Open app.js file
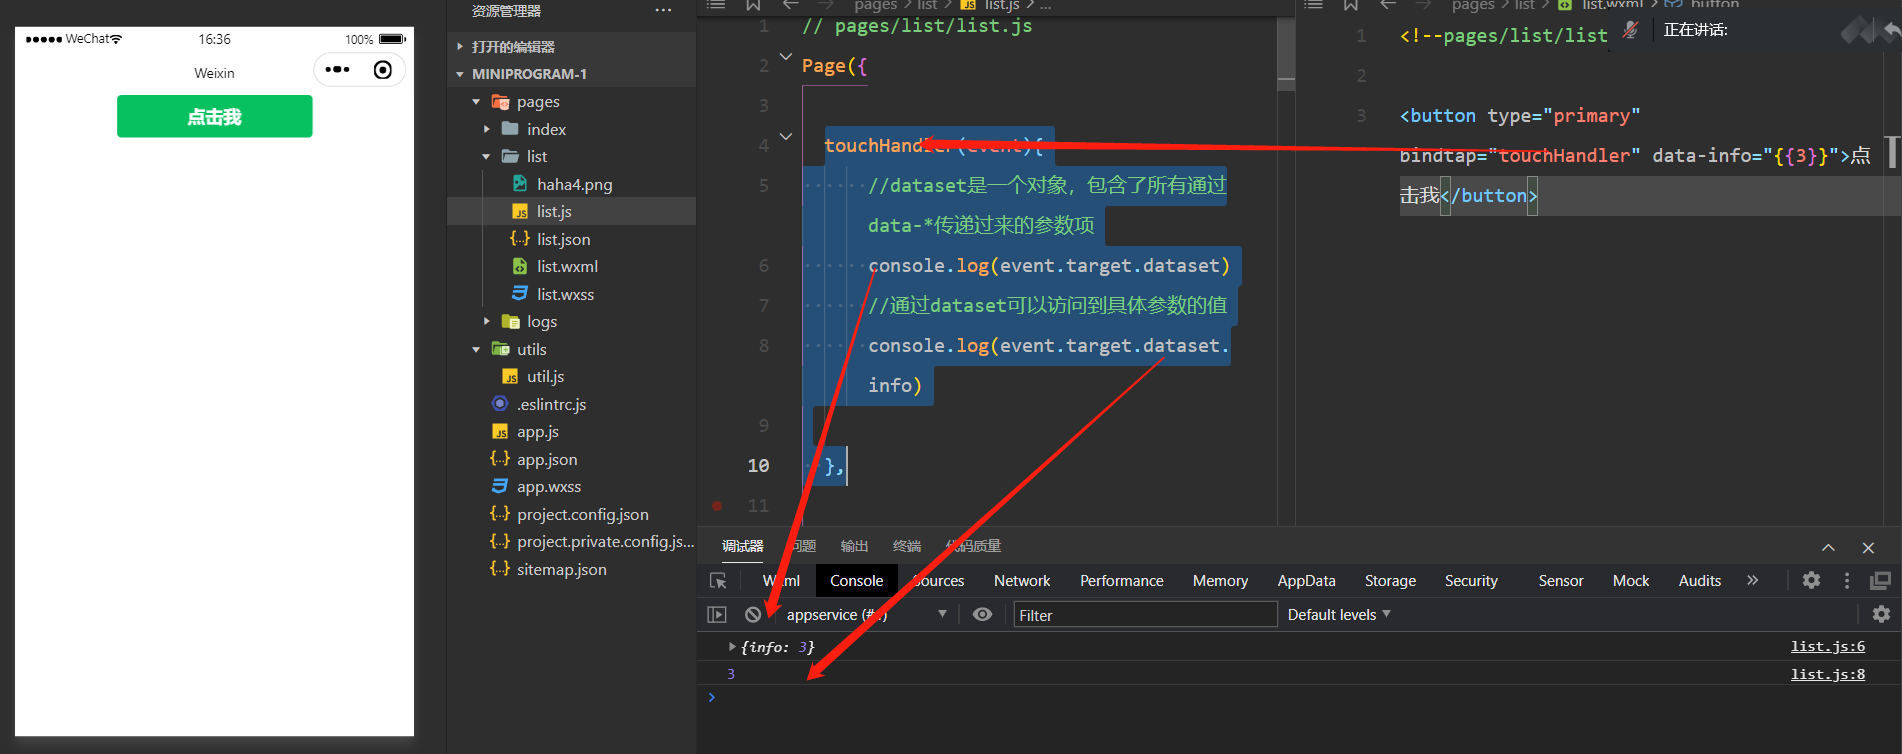This screenshot has width=1902, height=754. tap(537, 432)
